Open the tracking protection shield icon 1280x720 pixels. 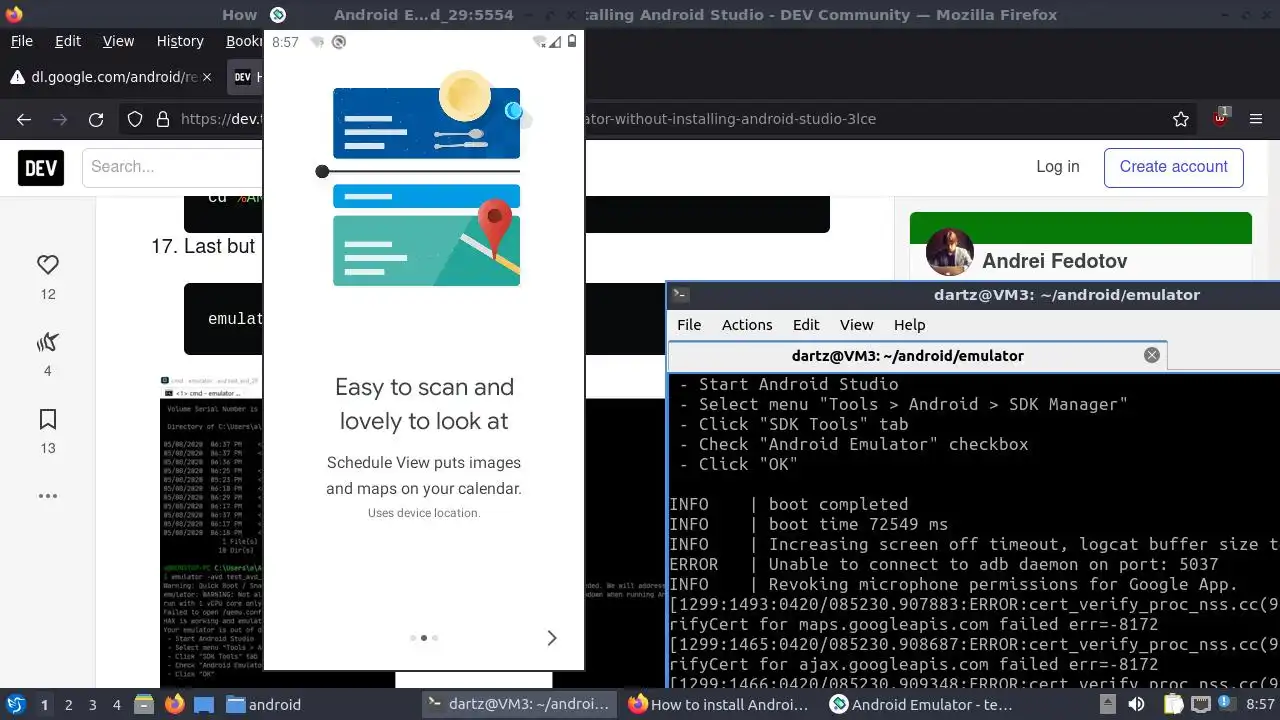(135, 119)
